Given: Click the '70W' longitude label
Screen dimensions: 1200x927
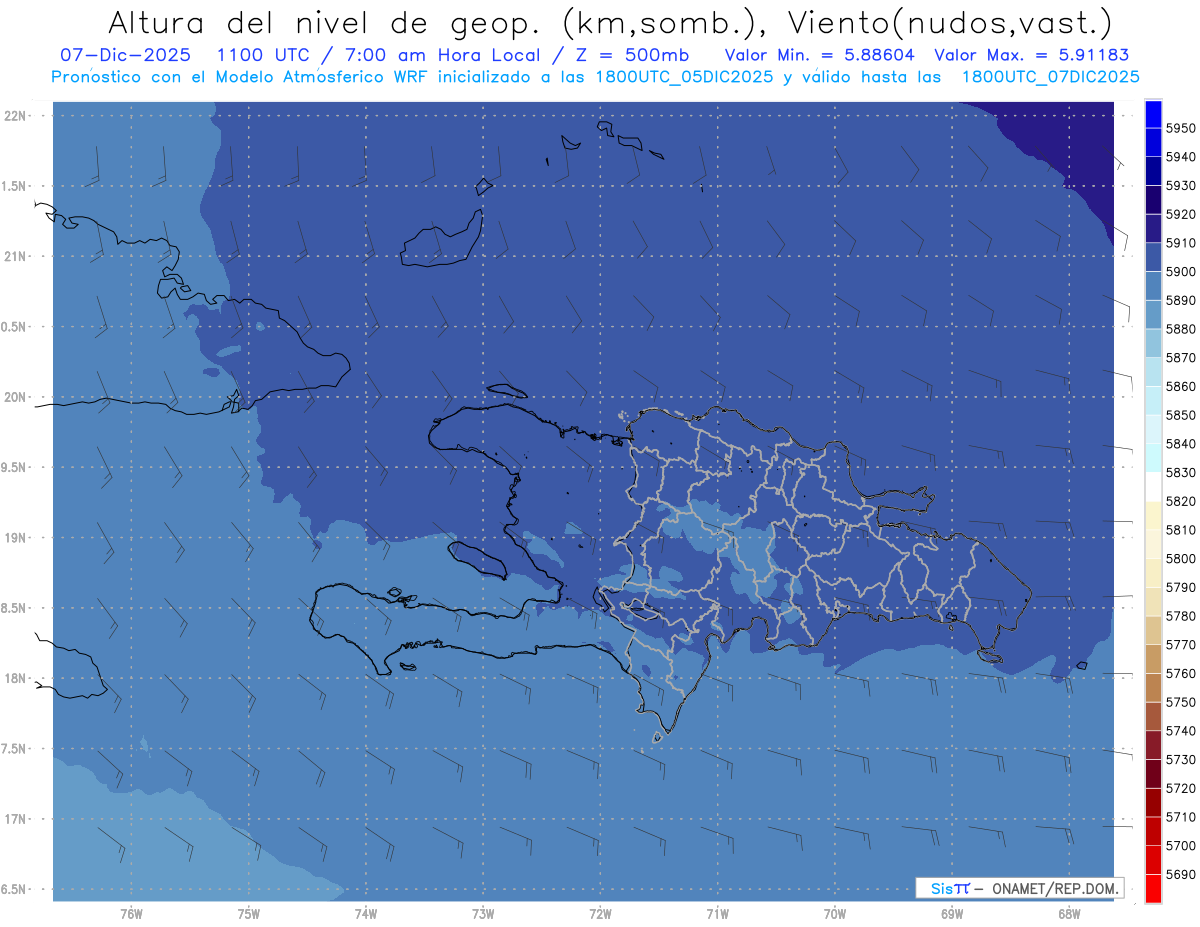Looking at the screenshot, I should coord(835,914).
